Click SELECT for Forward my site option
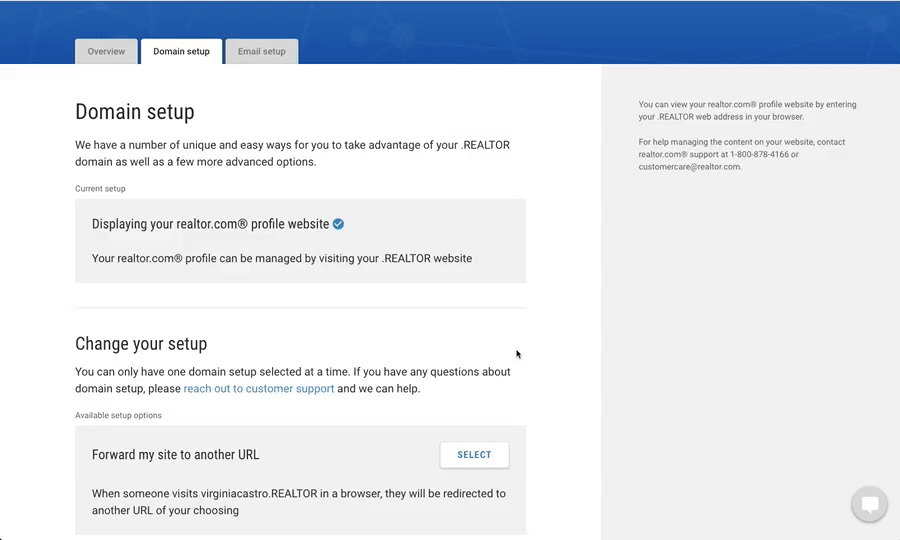Screen dimensions: 900x540 (474, 454)
